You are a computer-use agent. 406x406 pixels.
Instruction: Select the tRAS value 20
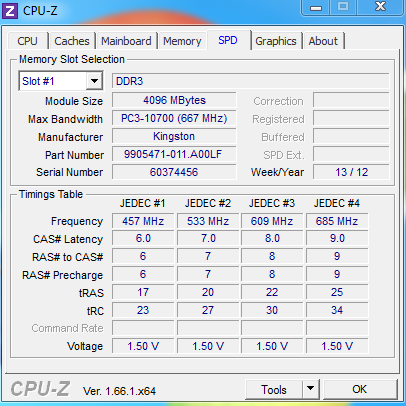(208, 292)
